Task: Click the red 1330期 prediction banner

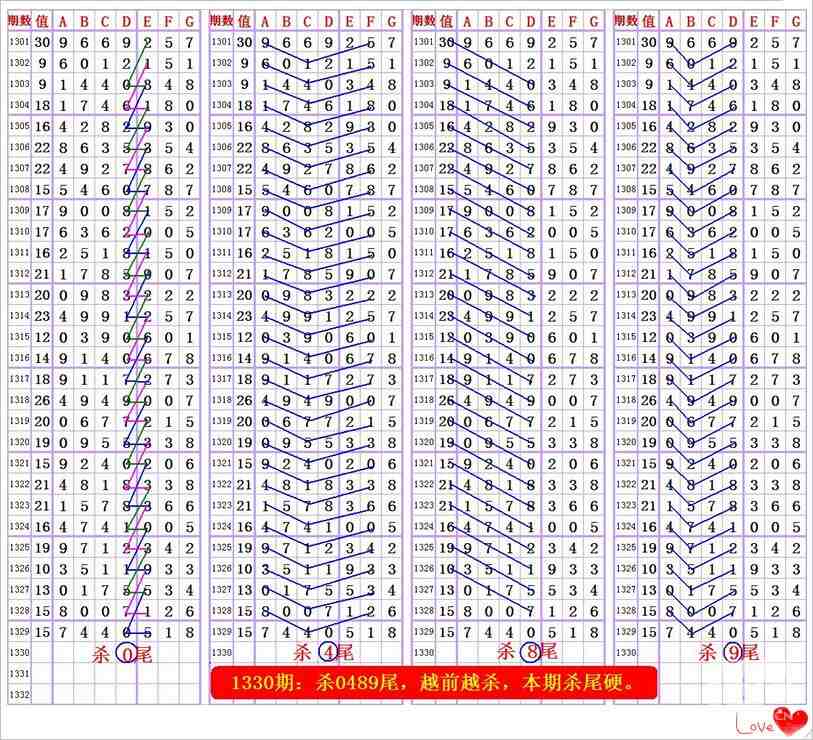Action: (435, 684)
